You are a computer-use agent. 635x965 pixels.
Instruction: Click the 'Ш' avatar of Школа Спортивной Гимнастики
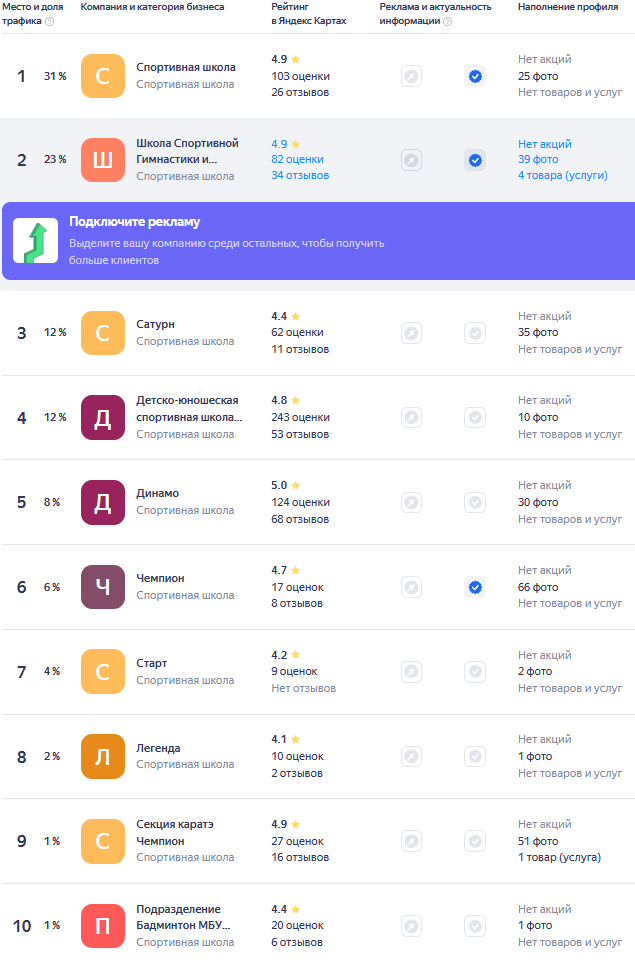click(103, 160)
